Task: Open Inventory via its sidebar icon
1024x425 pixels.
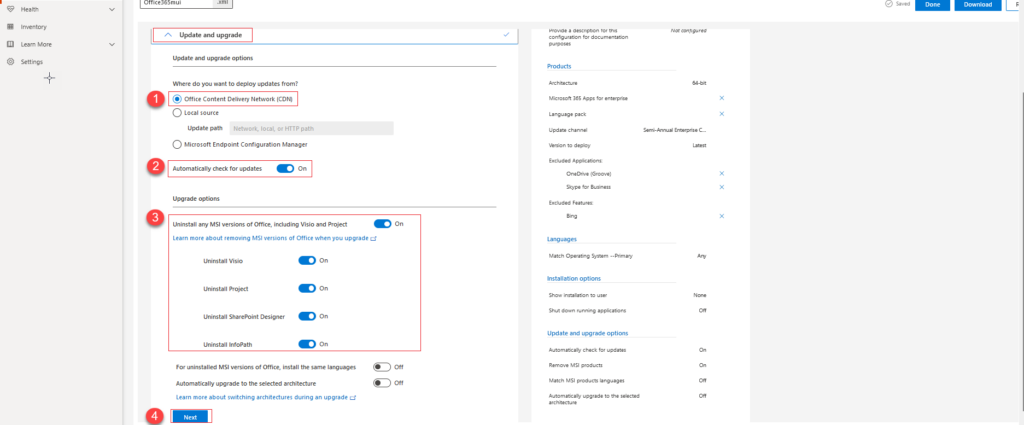Action: point(10,27)
